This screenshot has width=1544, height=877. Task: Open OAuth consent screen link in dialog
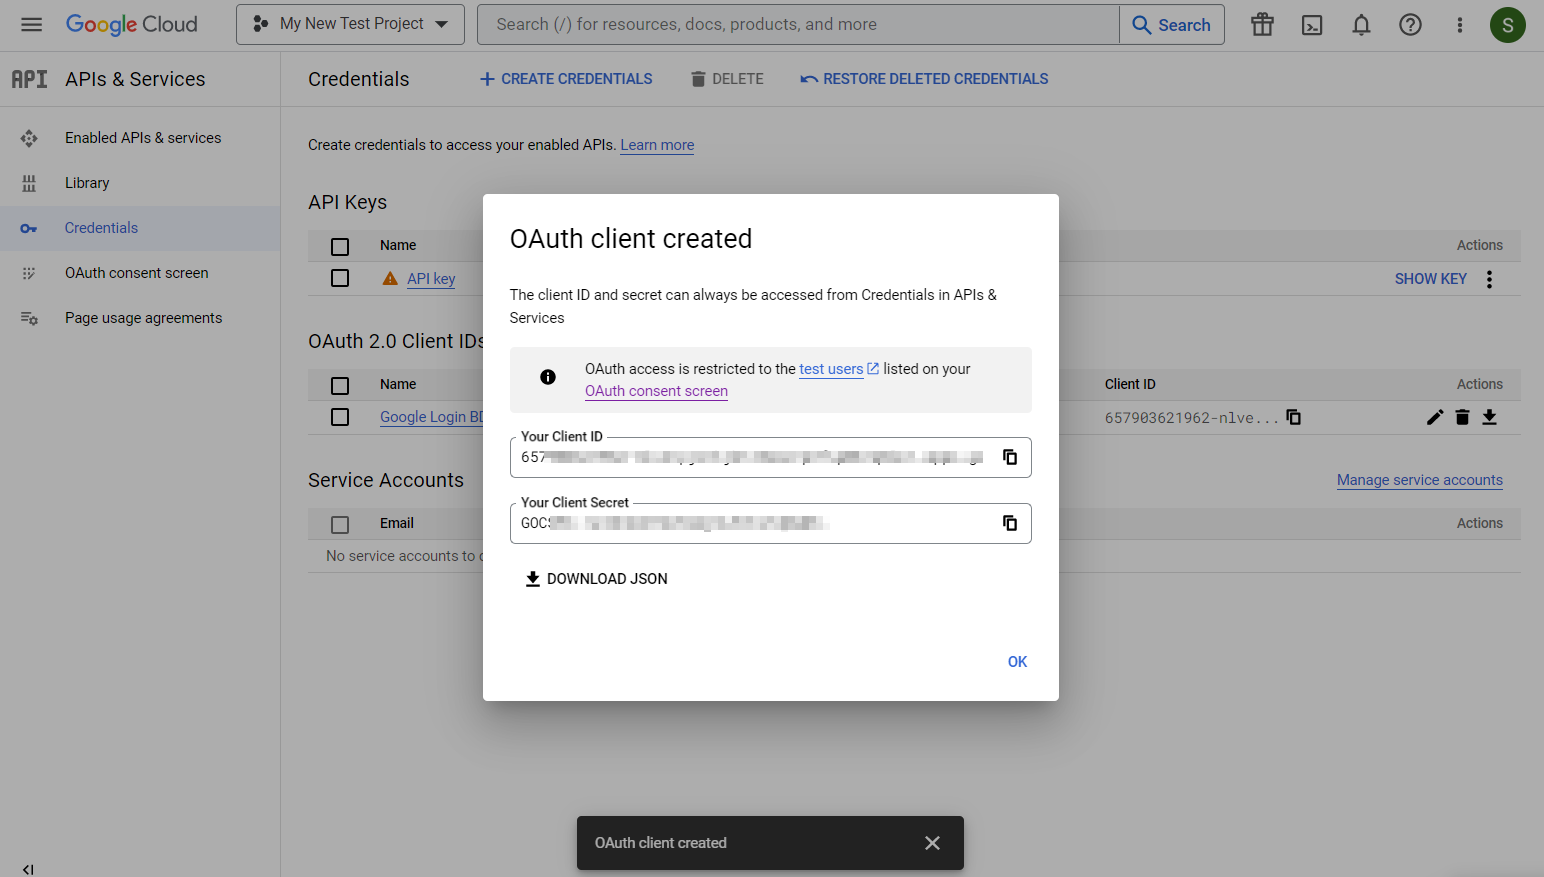tap(656, 391)
